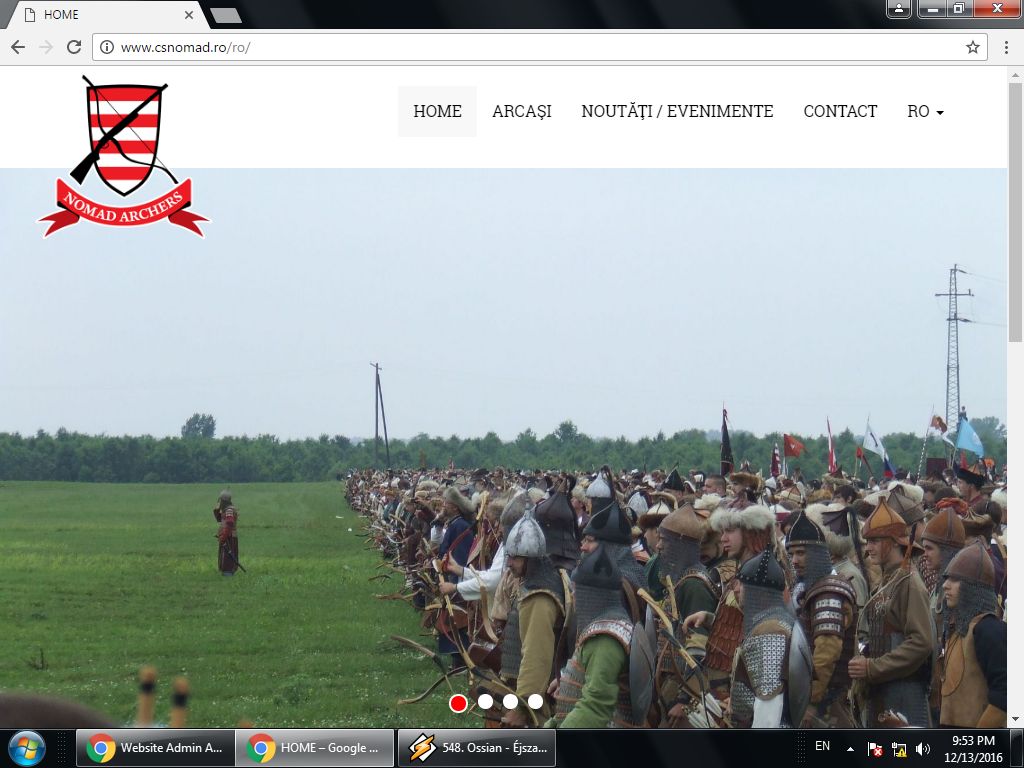Open the volume speaker icon
Viewport: 1024px width, 768px height.
(x=923, y=749)
